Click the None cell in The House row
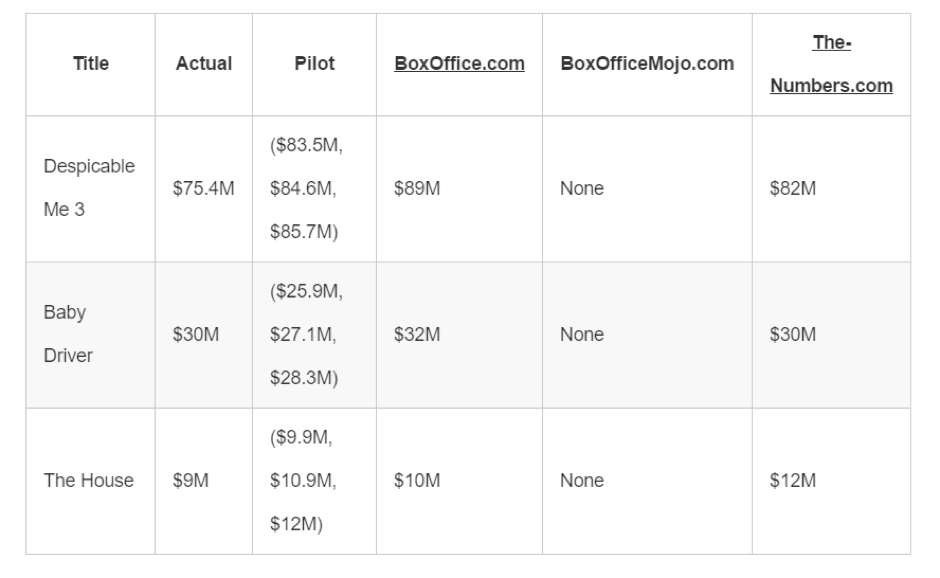Image resolution: width=940 pixels, height=578 pixels. 582,481
